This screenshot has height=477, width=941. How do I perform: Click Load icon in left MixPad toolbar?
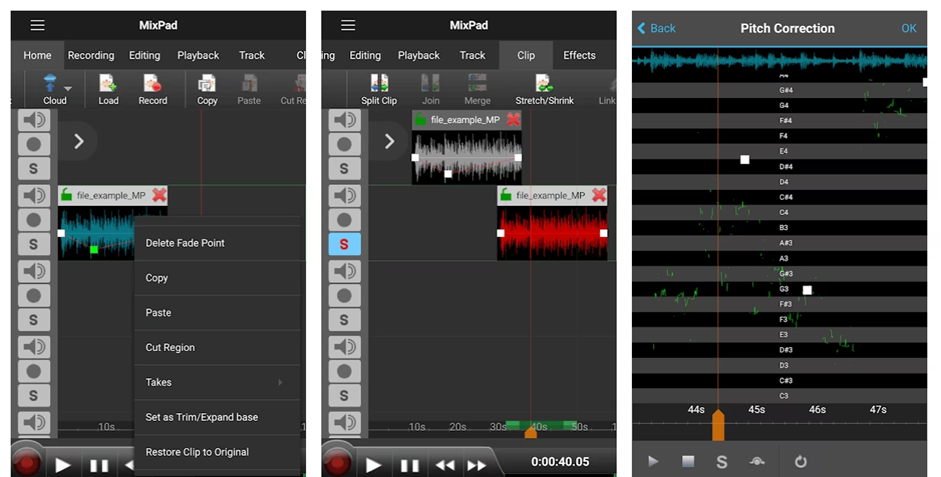(x=108, y=83)
